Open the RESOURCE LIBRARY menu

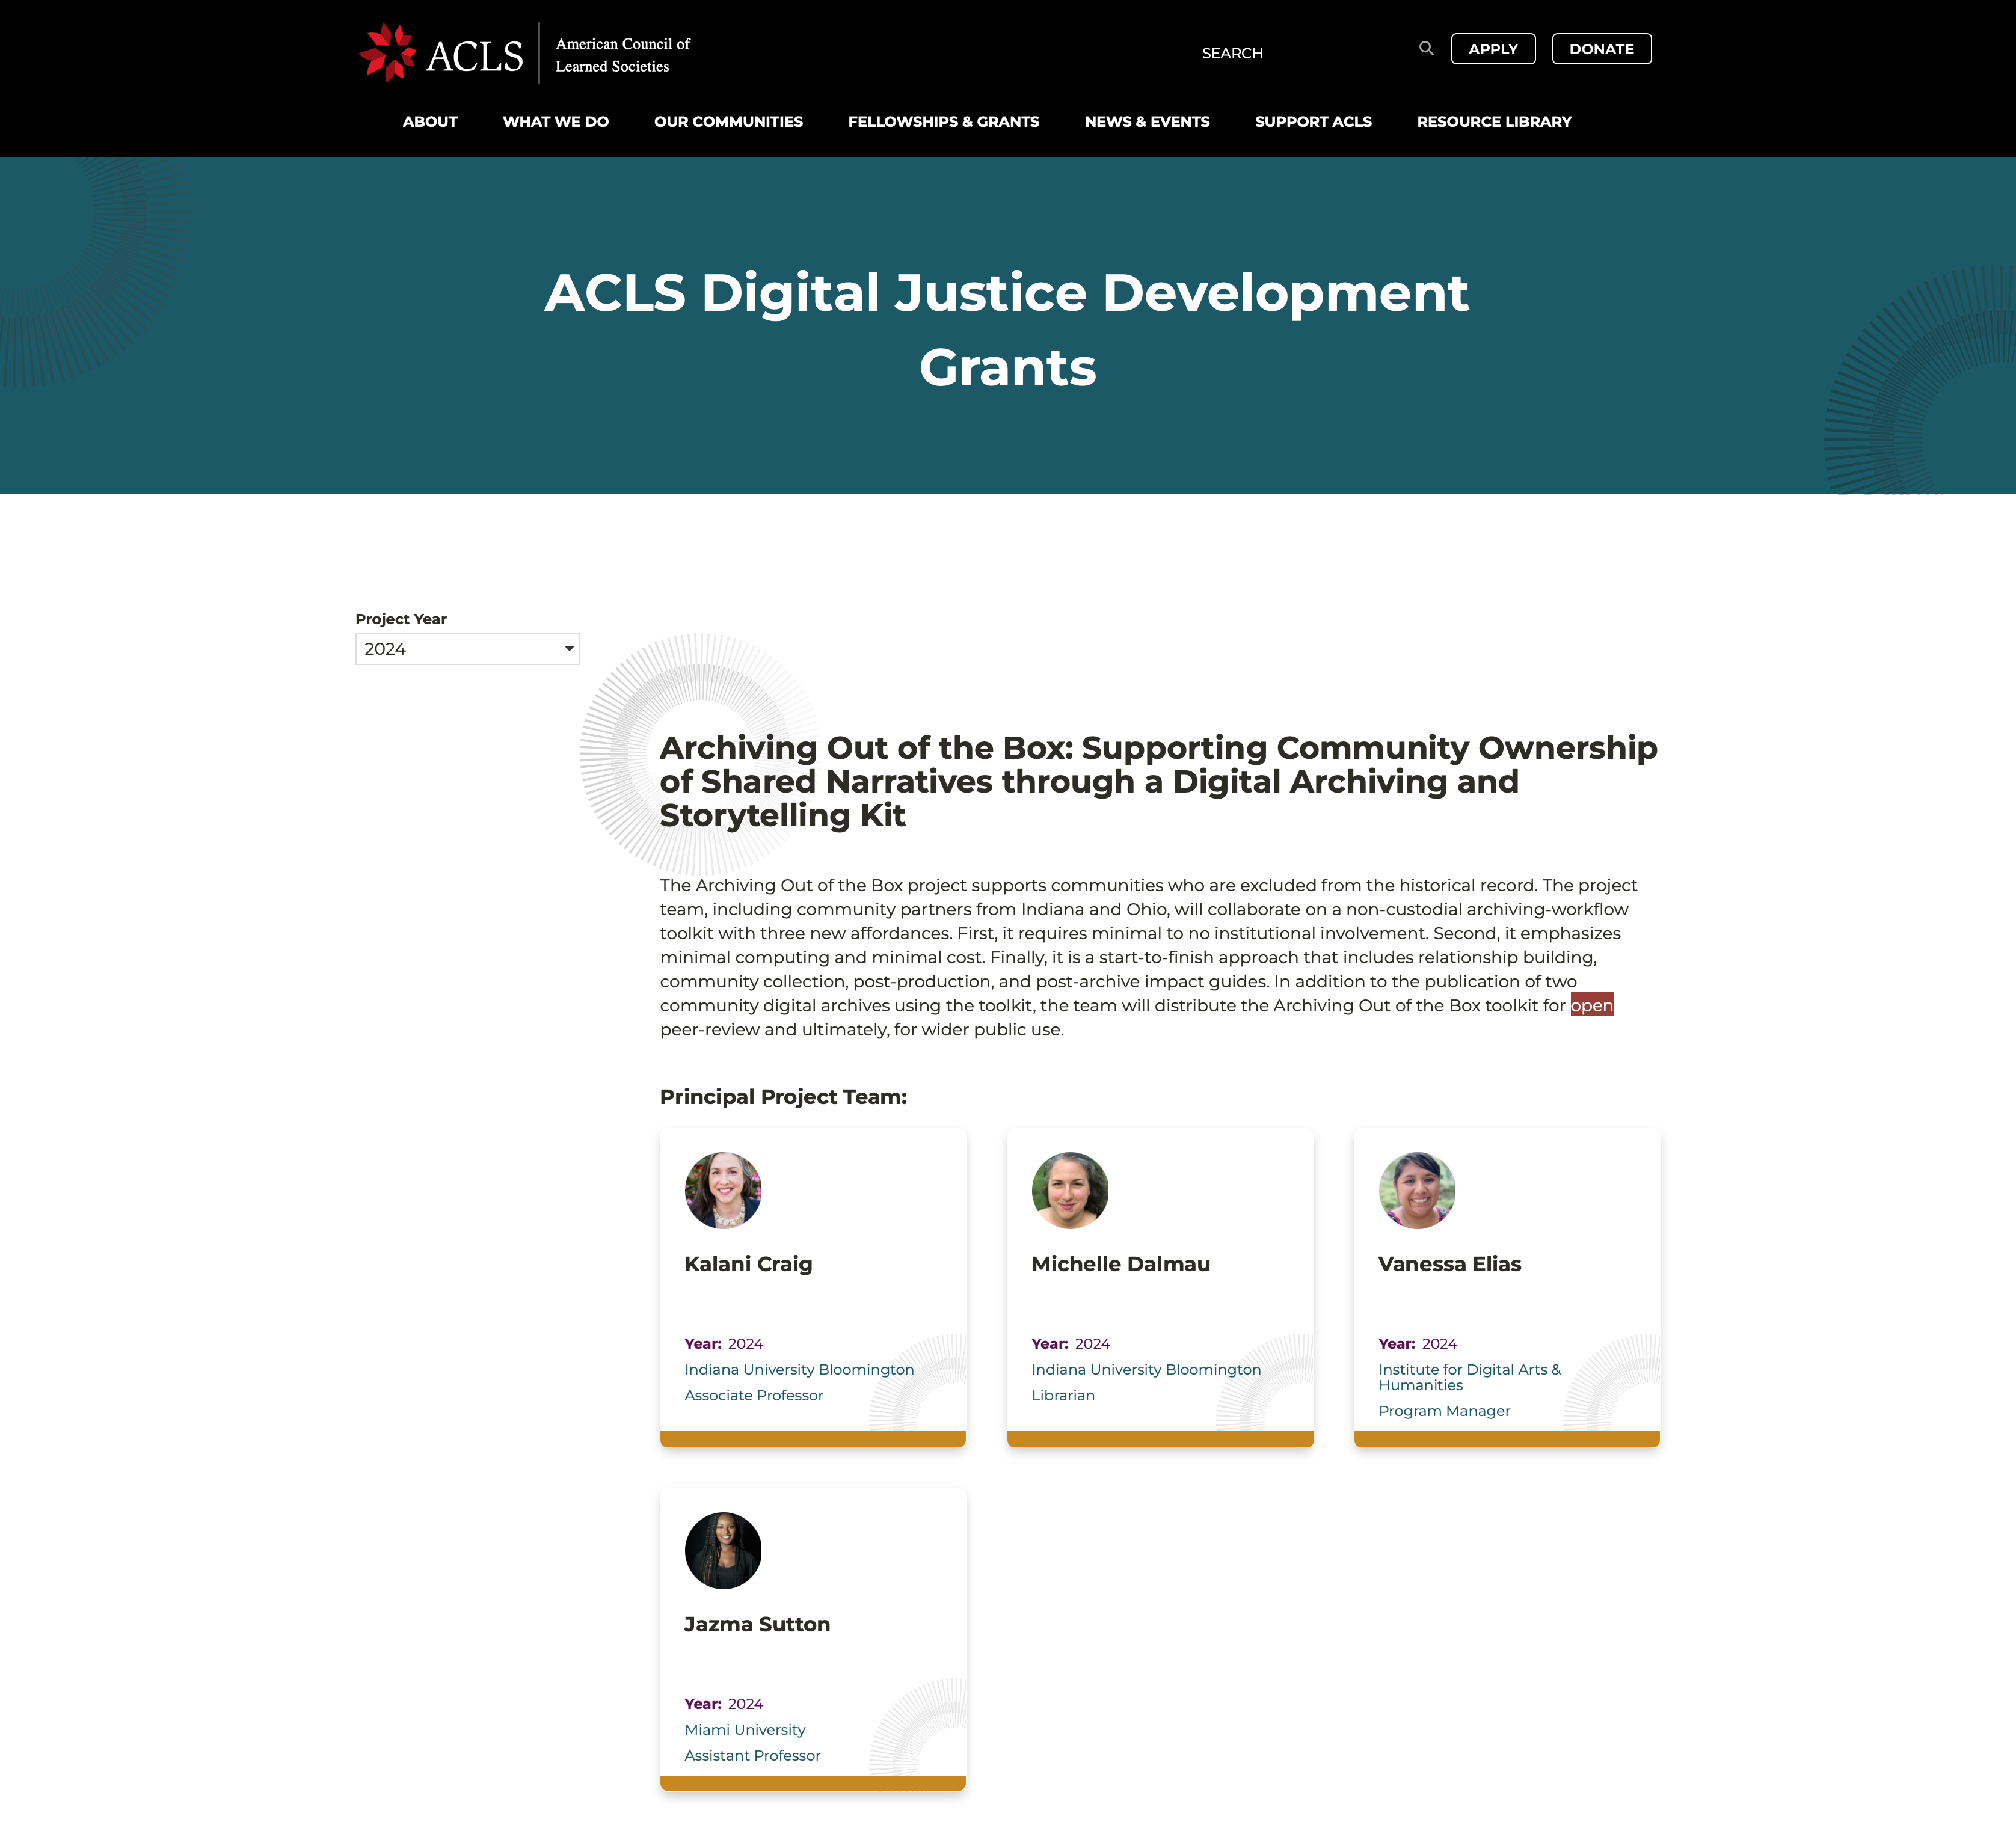click(x=1494, y=122)
